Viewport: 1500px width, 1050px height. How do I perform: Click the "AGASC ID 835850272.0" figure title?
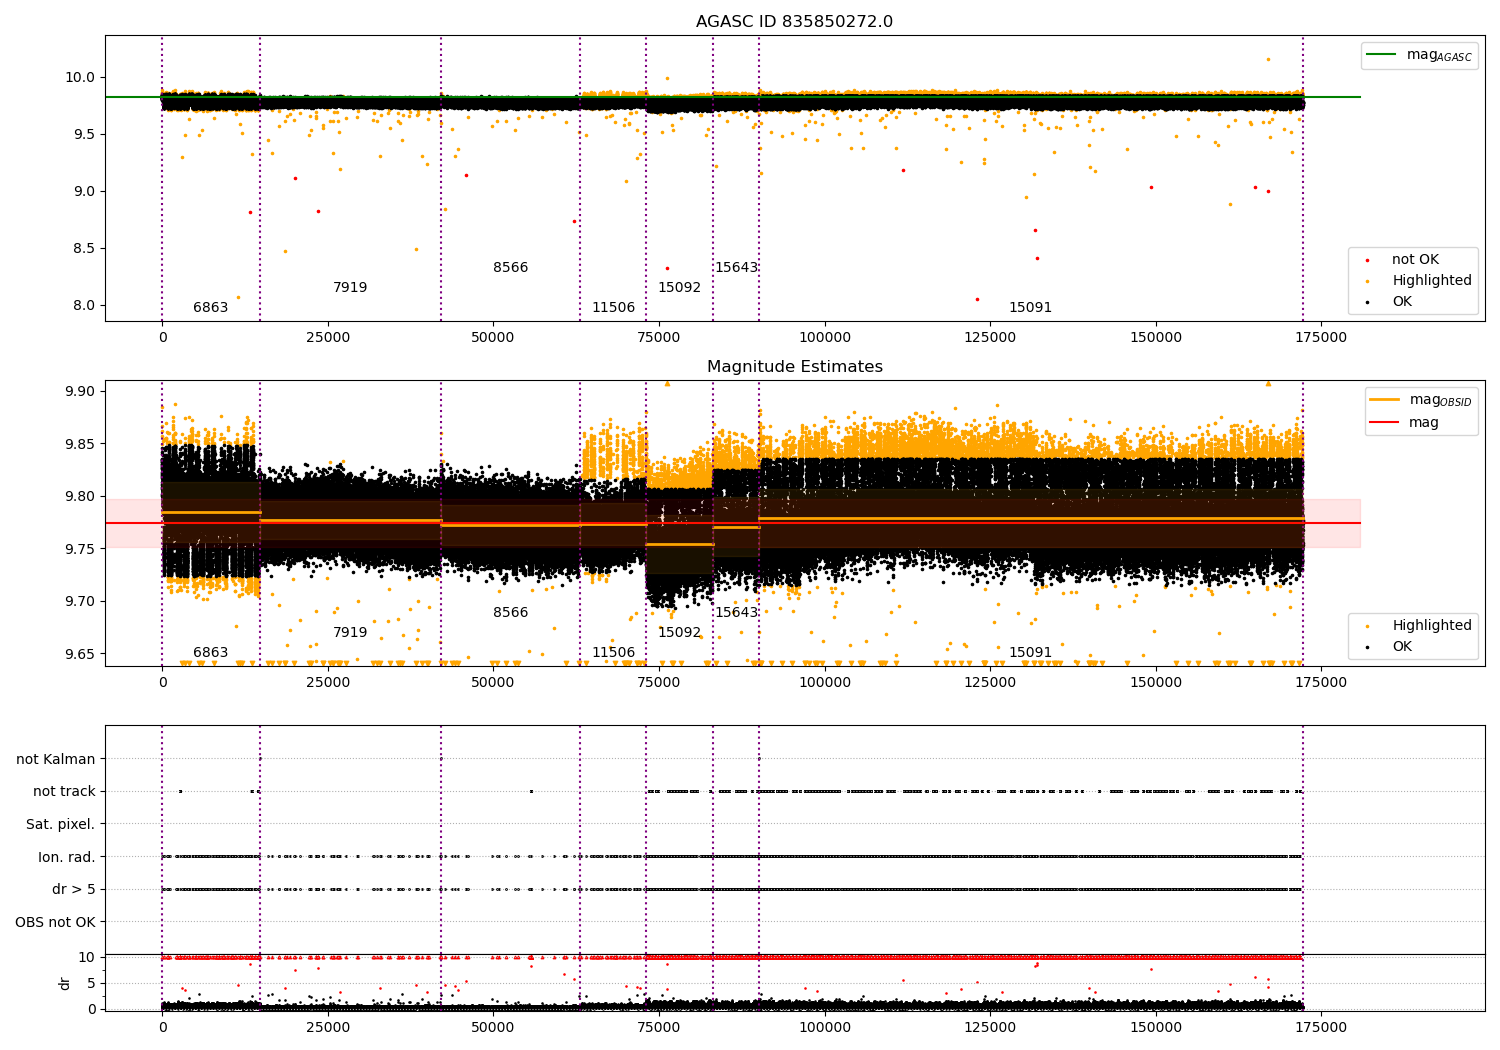(794, 22)
